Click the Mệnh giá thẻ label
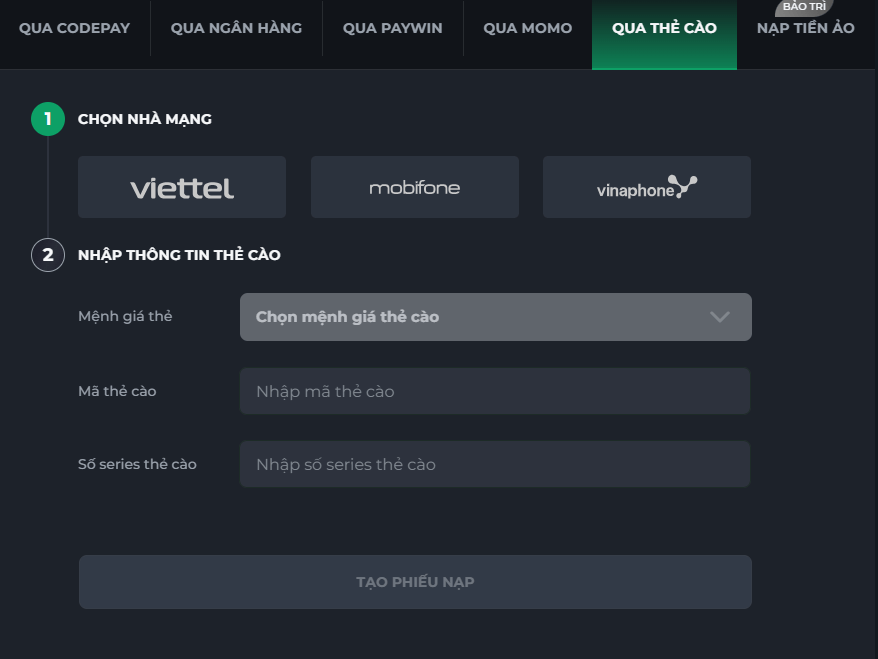This screenshot has width=878, height=659. (x=126, y=316)
